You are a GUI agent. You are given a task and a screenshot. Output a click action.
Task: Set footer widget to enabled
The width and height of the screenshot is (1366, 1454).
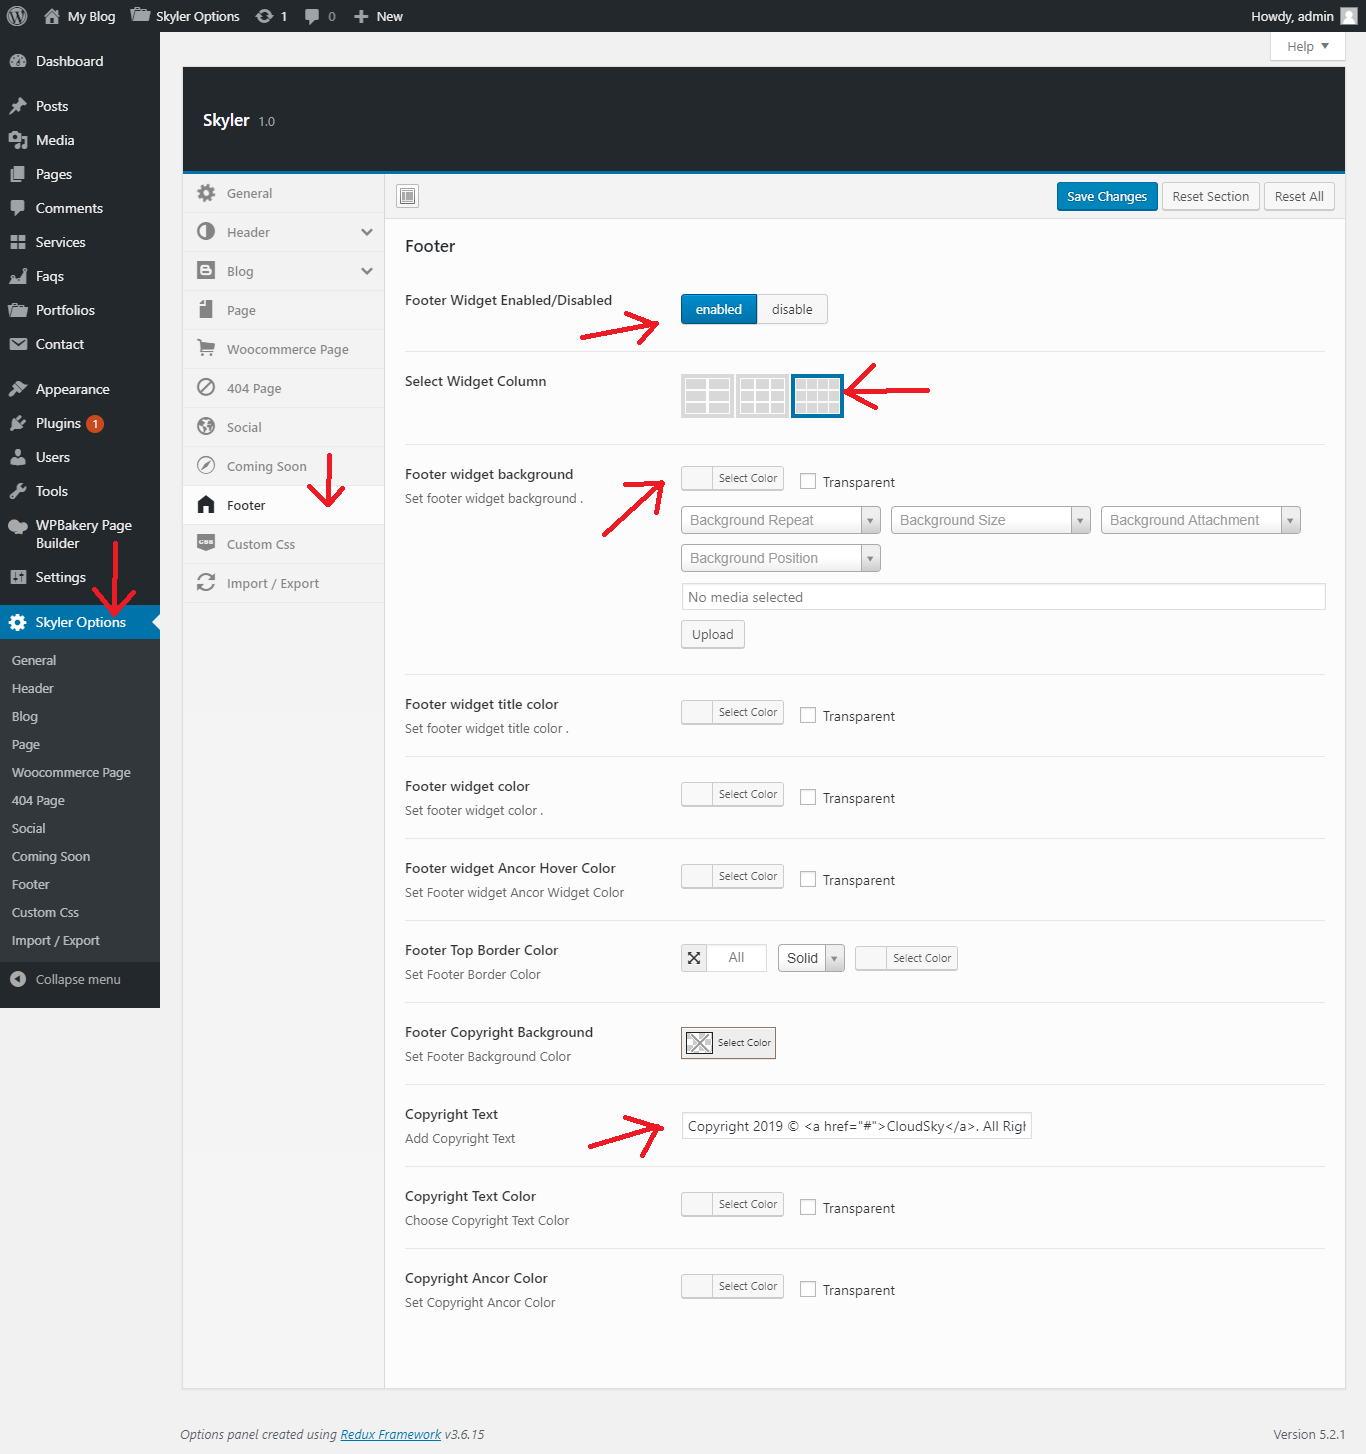click(x=719, y=309)
